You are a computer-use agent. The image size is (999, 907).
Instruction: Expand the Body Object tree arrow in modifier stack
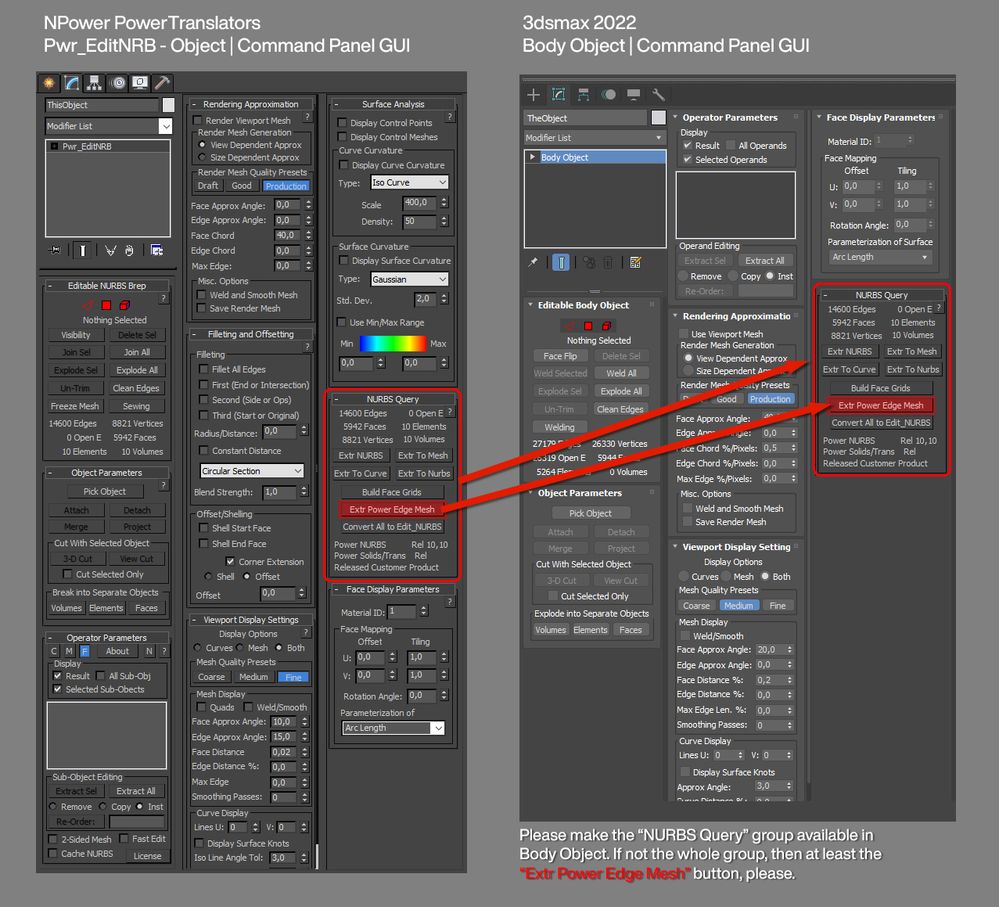point(533,157)
